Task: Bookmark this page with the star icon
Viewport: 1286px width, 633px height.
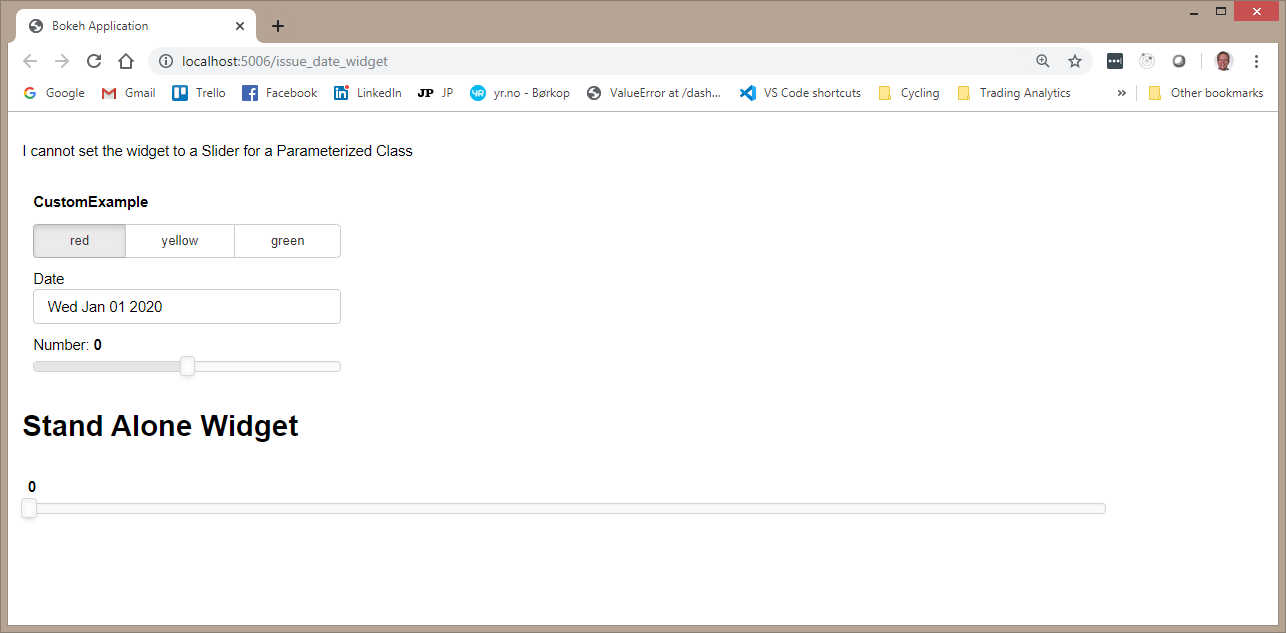Action: [1075, 61]
